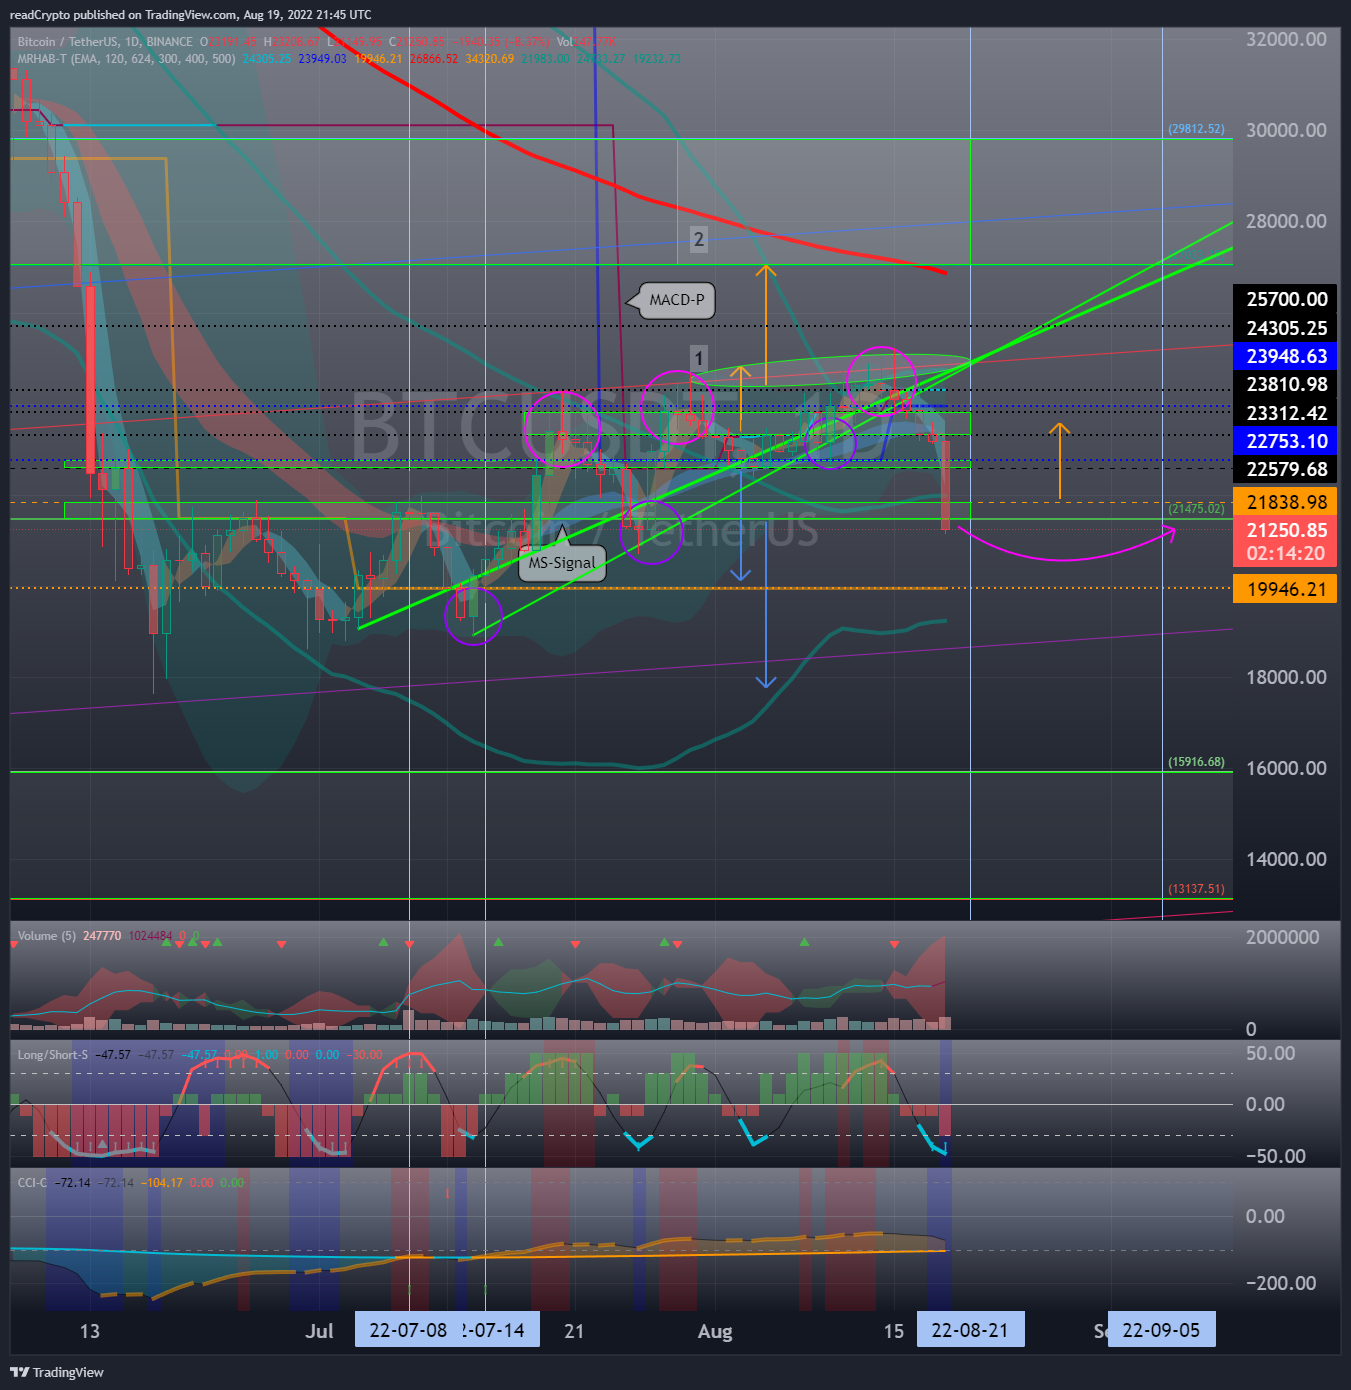Select the blue 23949.03 legend value
This screenshot has width=1351, height=1390.
pos(323,59)
